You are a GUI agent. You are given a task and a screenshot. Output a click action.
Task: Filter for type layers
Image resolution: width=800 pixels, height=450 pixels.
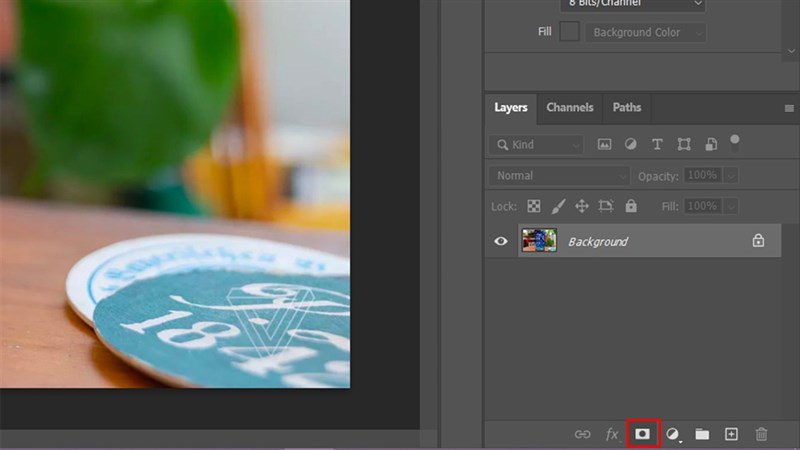[657, 144]
